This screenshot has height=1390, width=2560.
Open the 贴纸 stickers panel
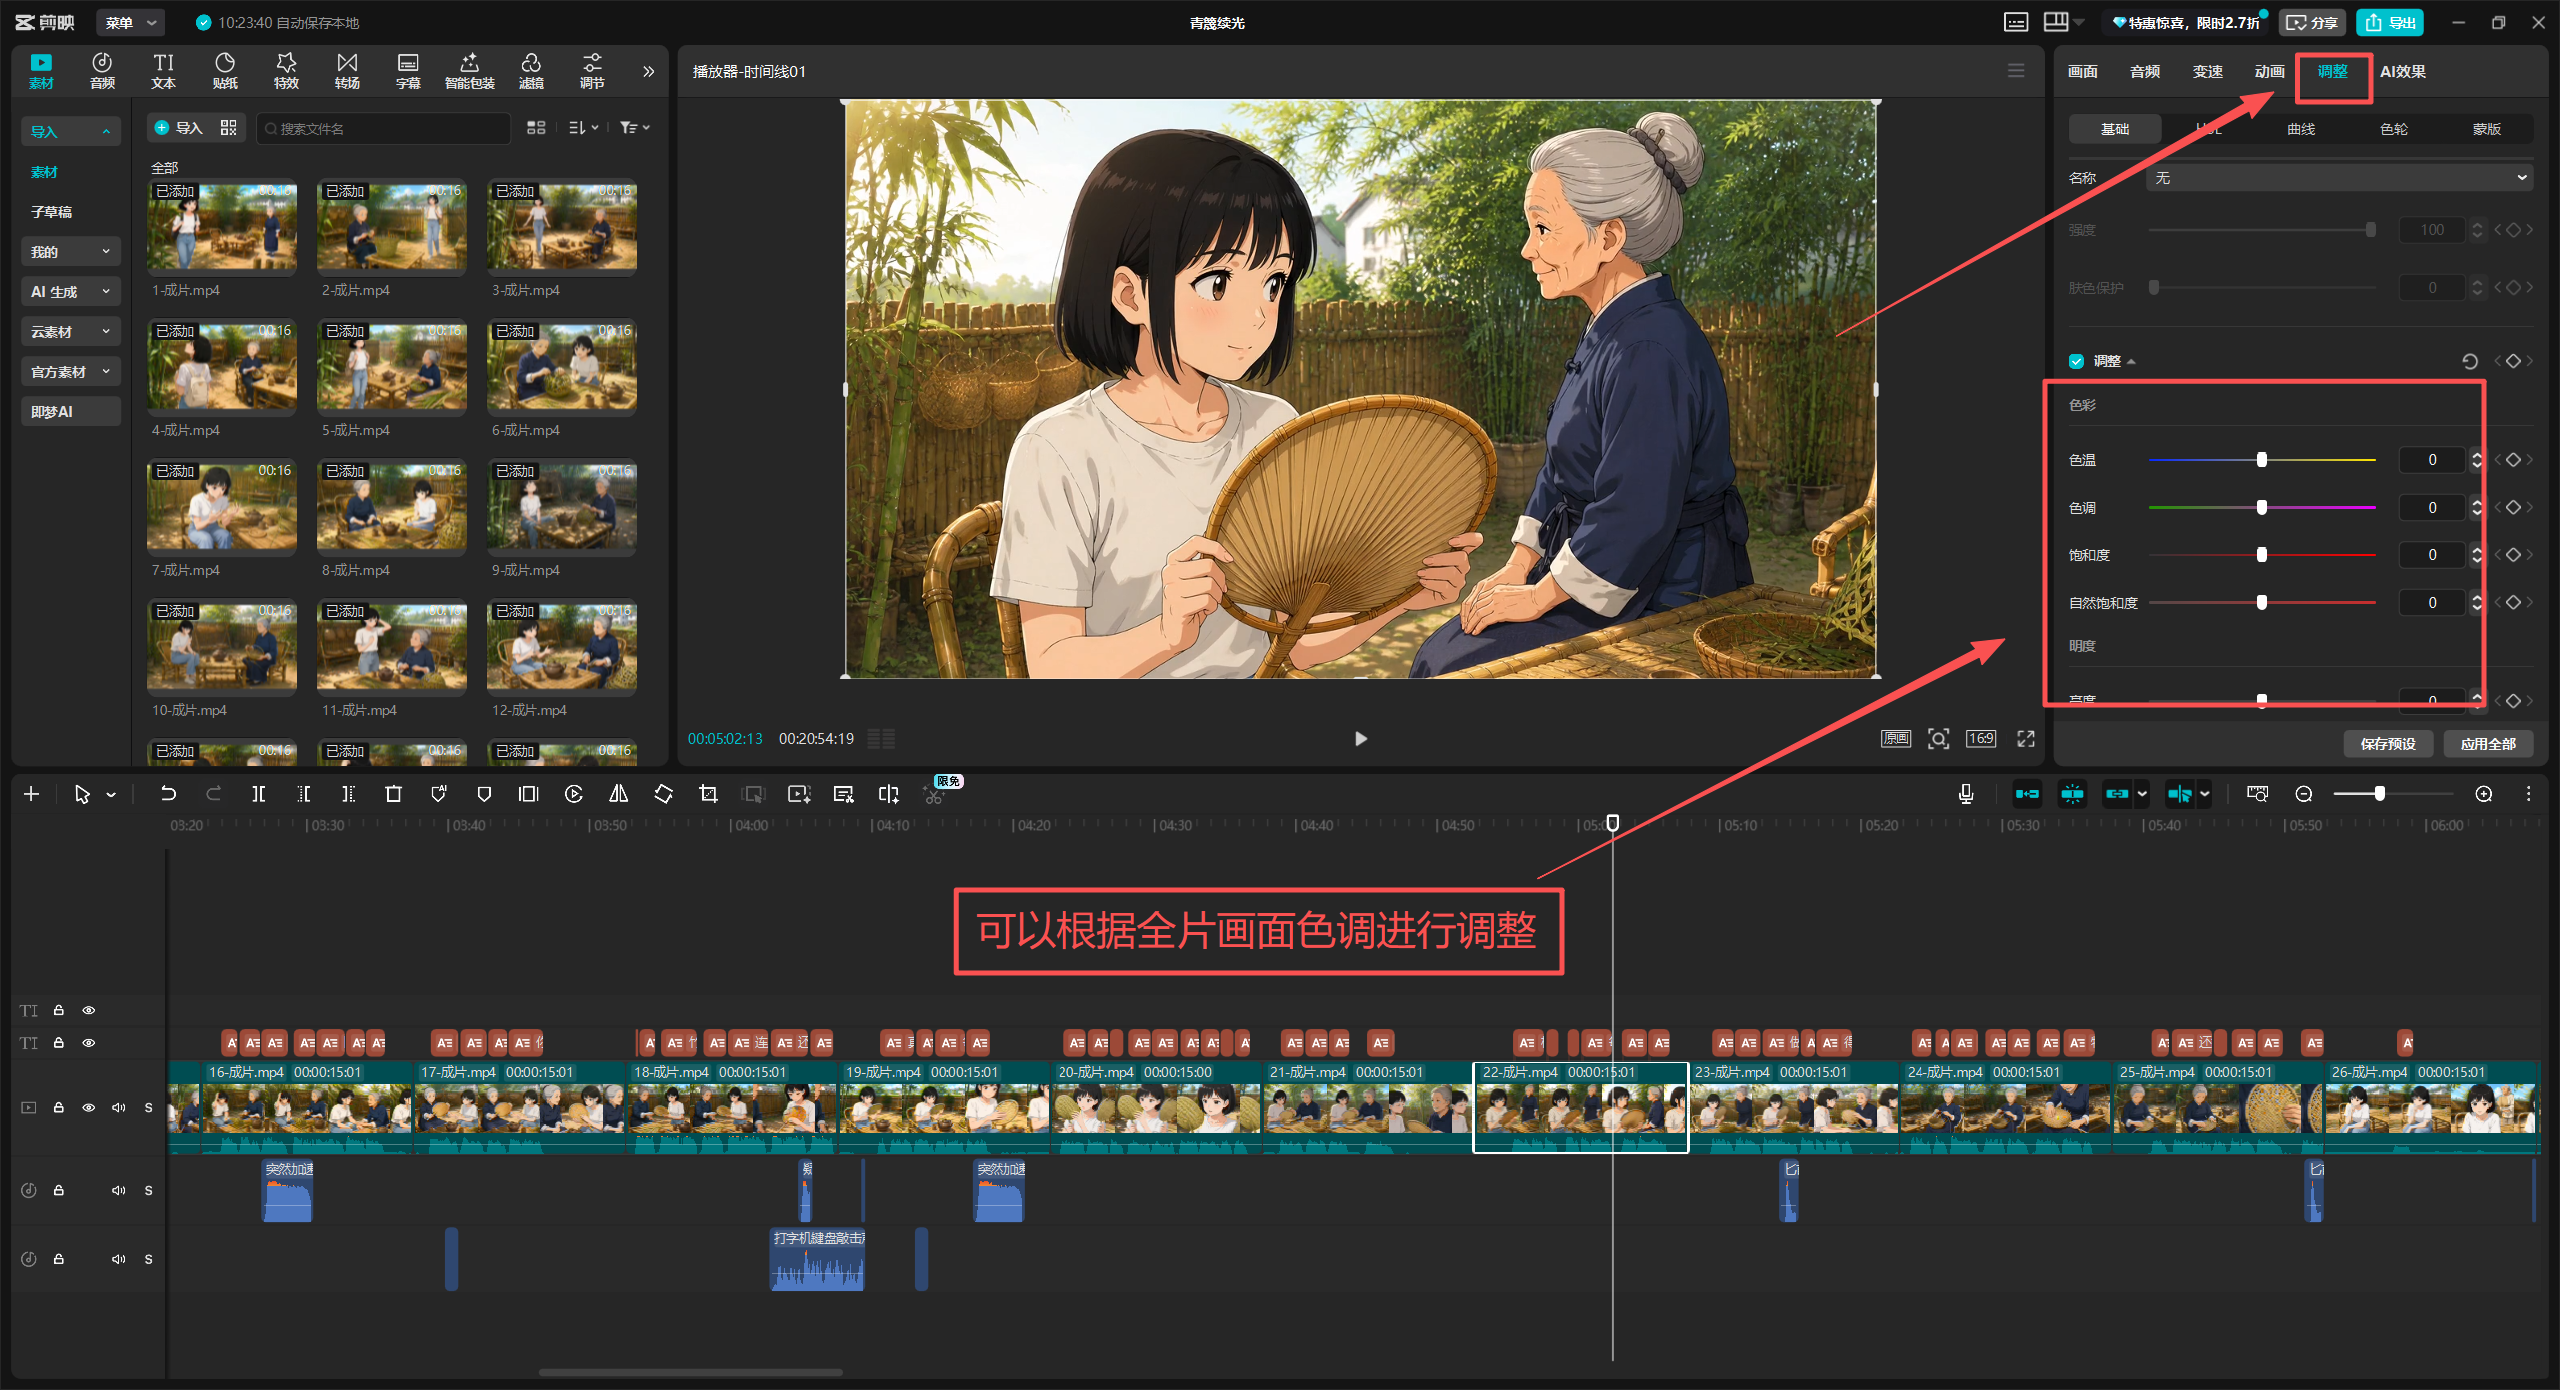[225, 71]
